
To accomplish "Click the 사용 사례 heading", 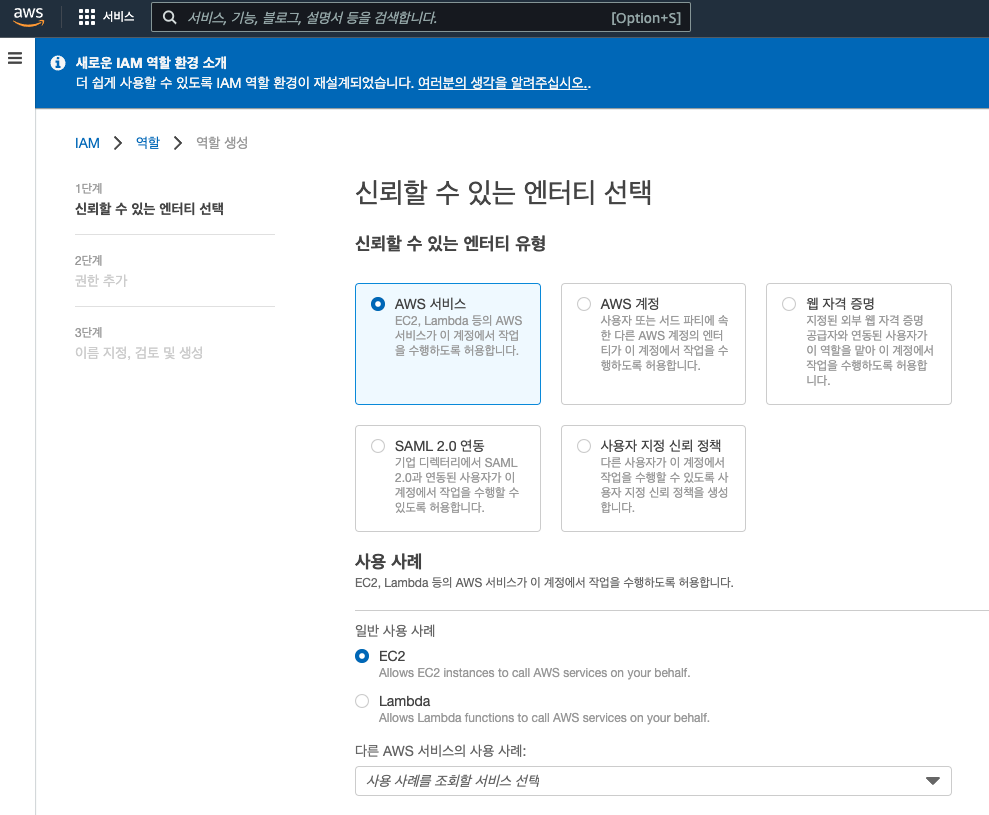I will tap(389, 561).
